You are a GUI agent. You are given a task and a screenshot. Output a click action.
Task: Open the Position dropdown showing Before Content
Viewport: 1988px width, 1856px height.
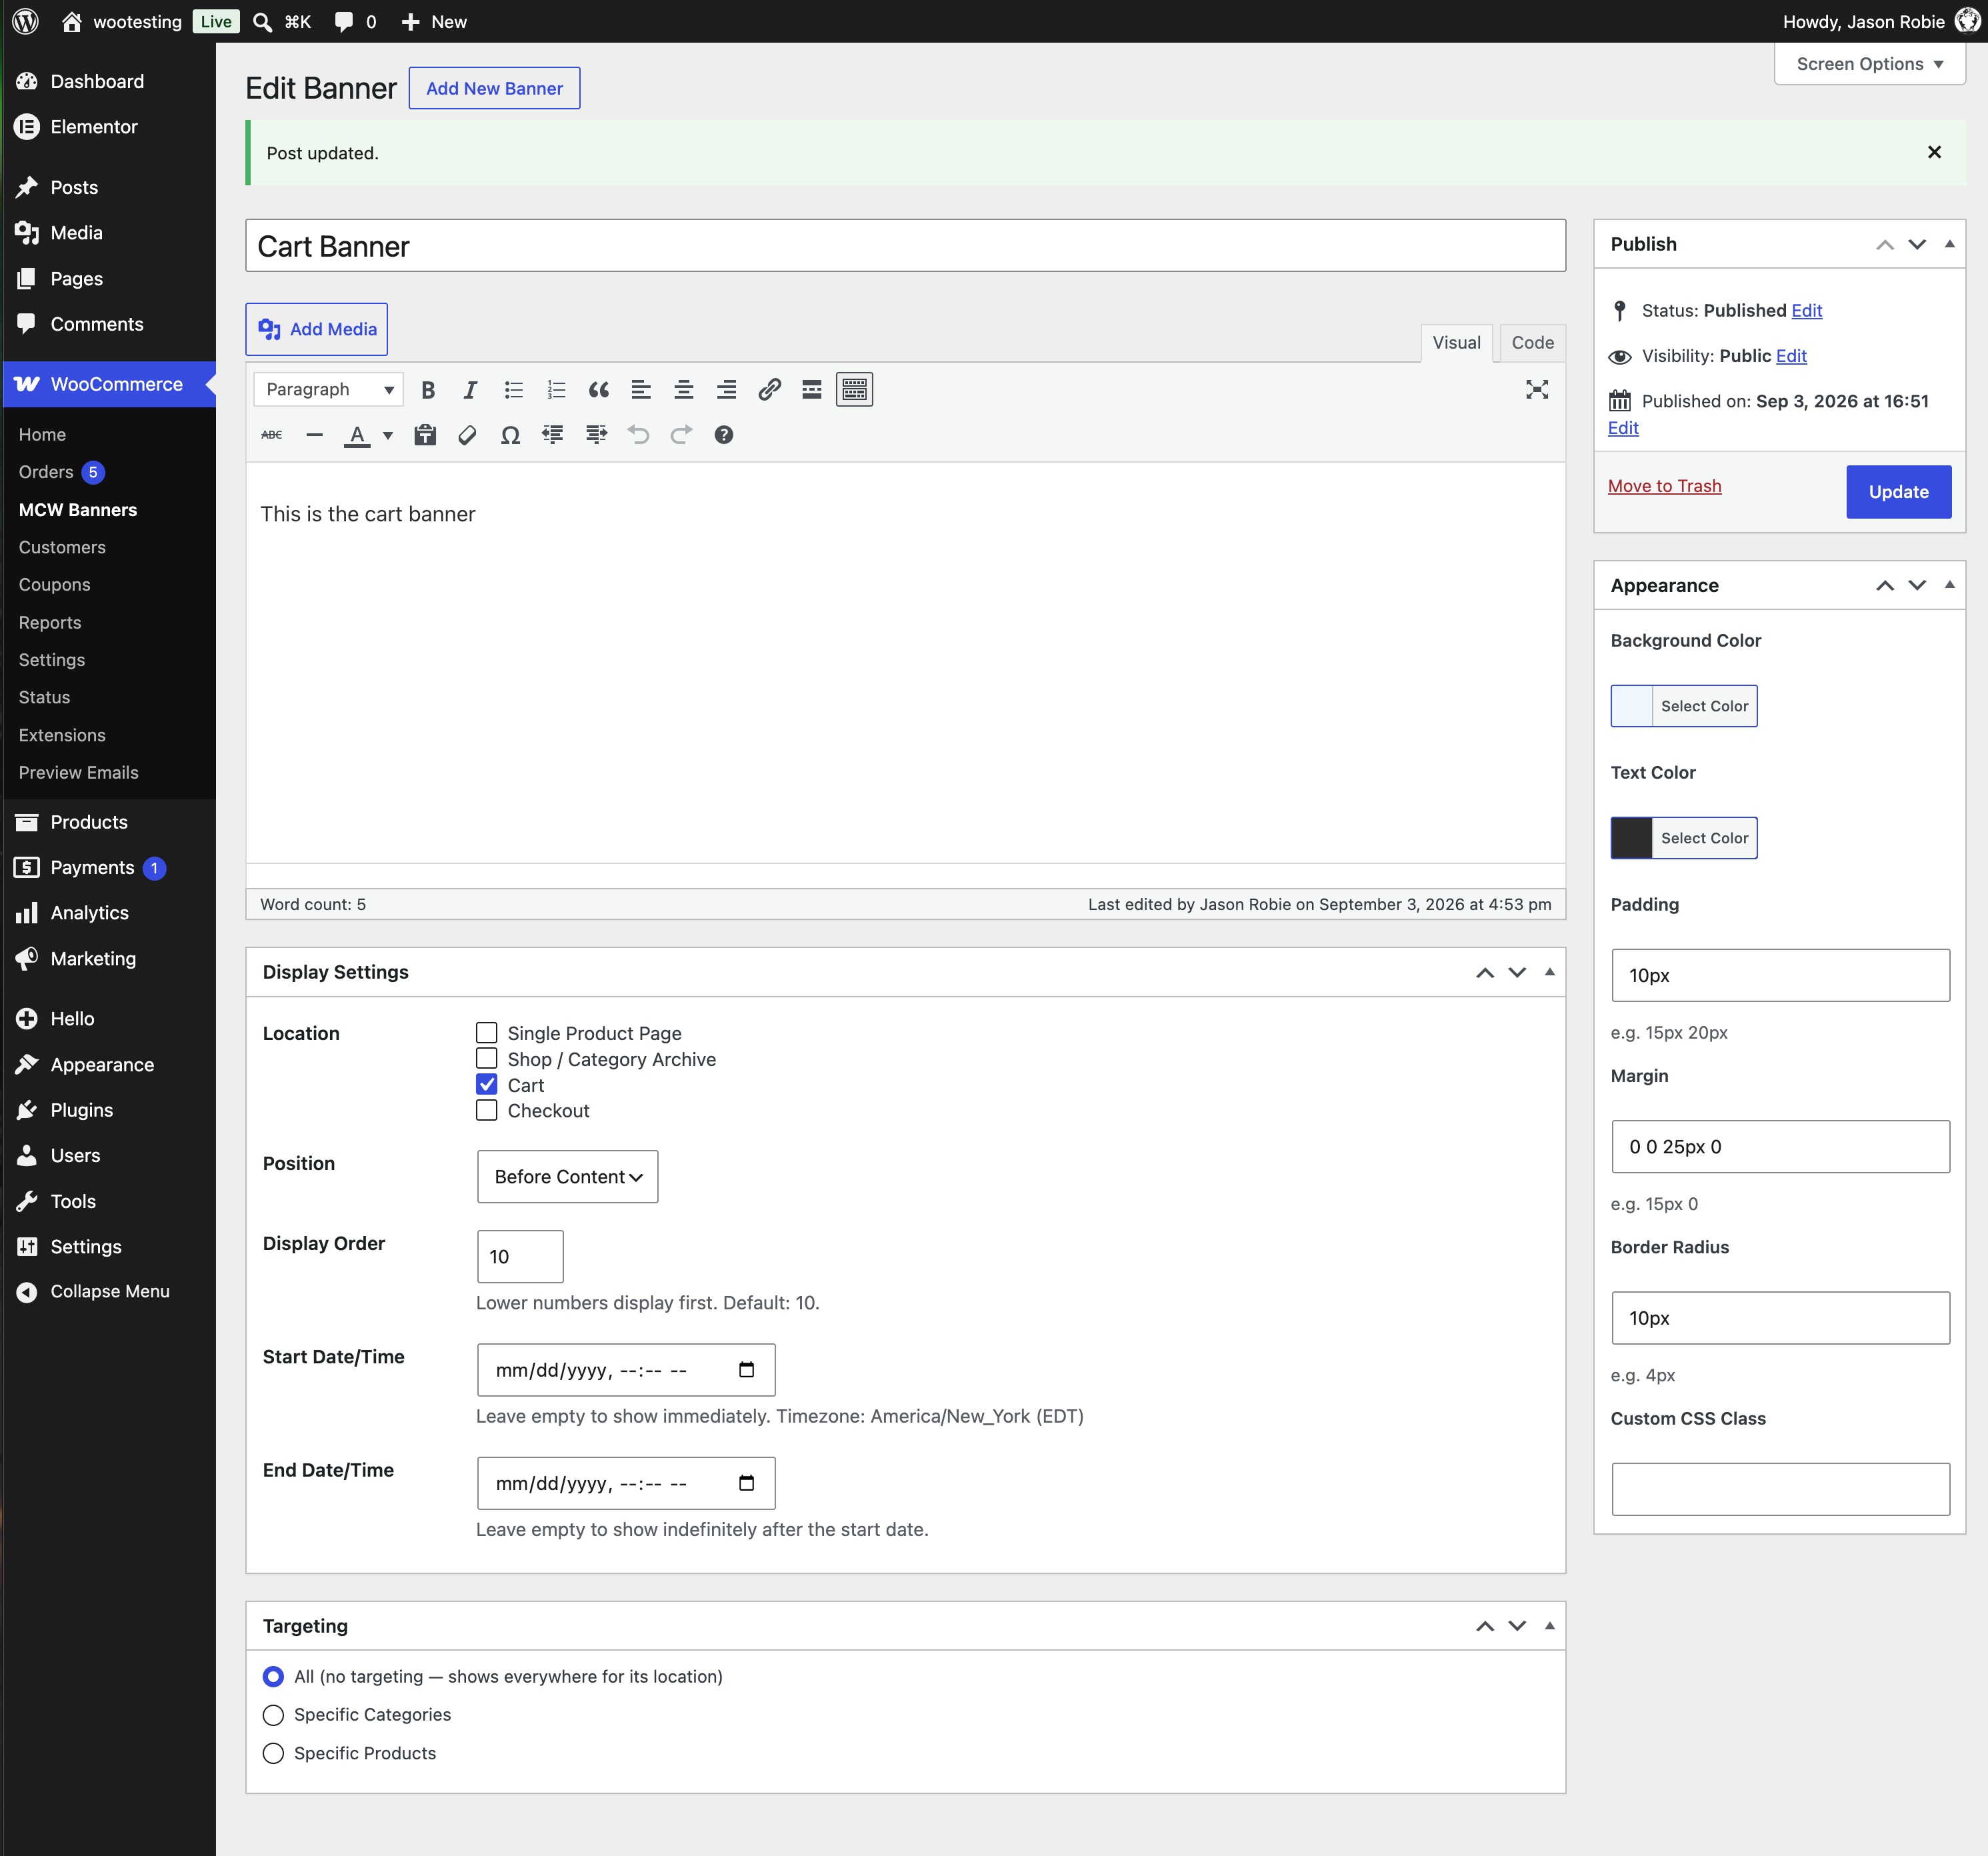(567, 1176)
